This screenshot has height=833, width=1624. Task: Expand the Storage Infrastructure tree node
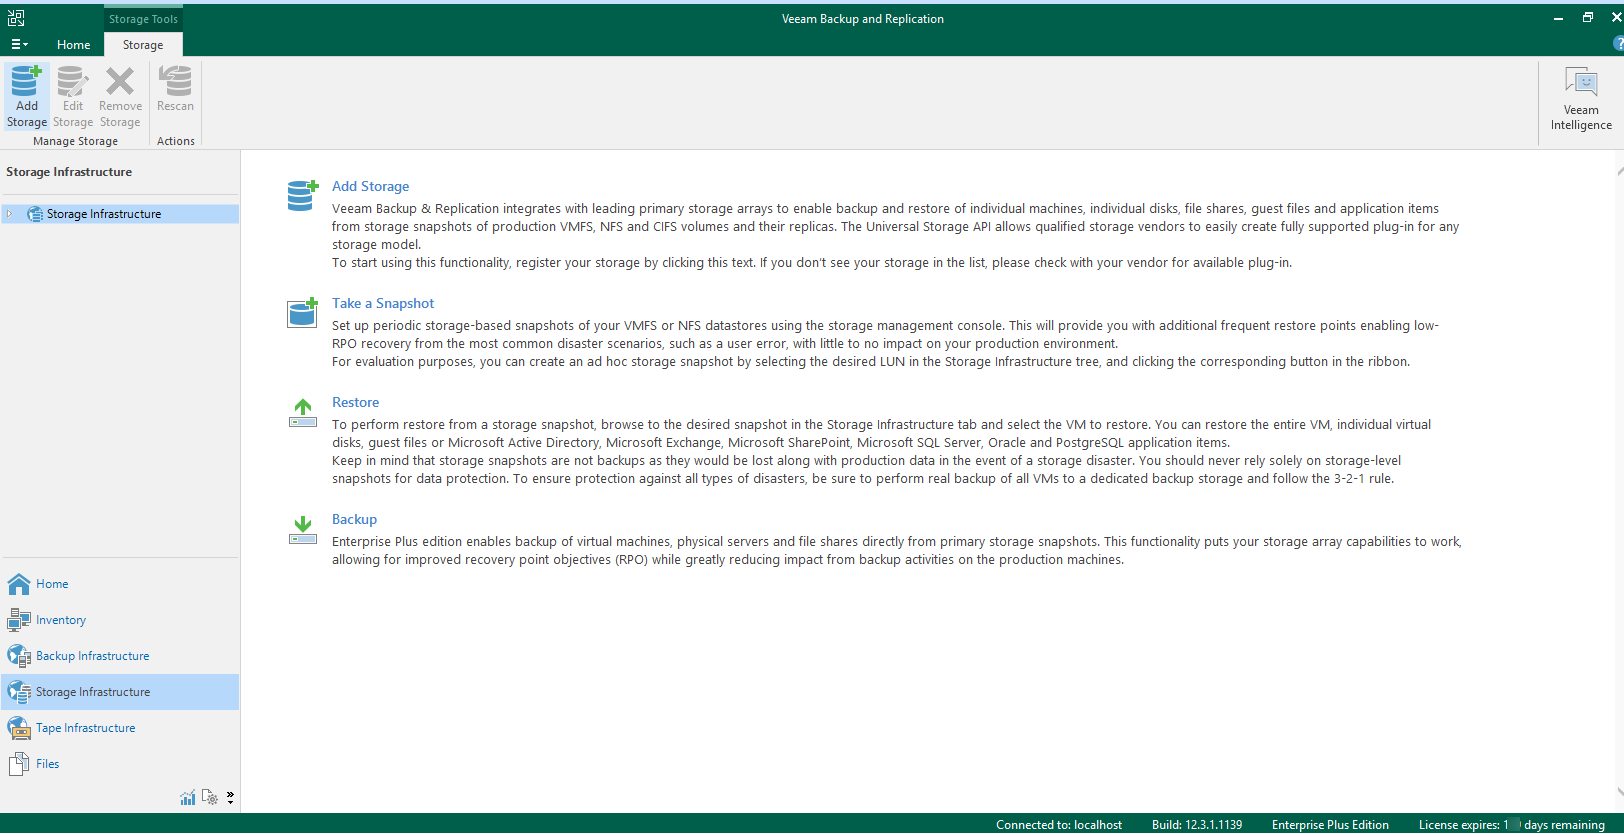[x=10, y=214]
